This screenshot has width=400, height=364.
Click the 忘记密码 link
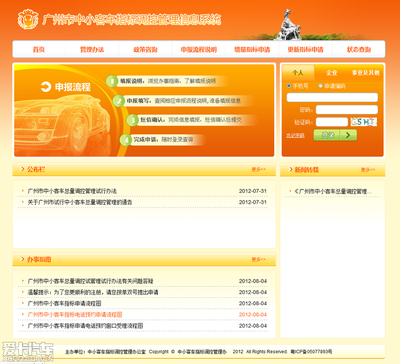pos(295,135)
